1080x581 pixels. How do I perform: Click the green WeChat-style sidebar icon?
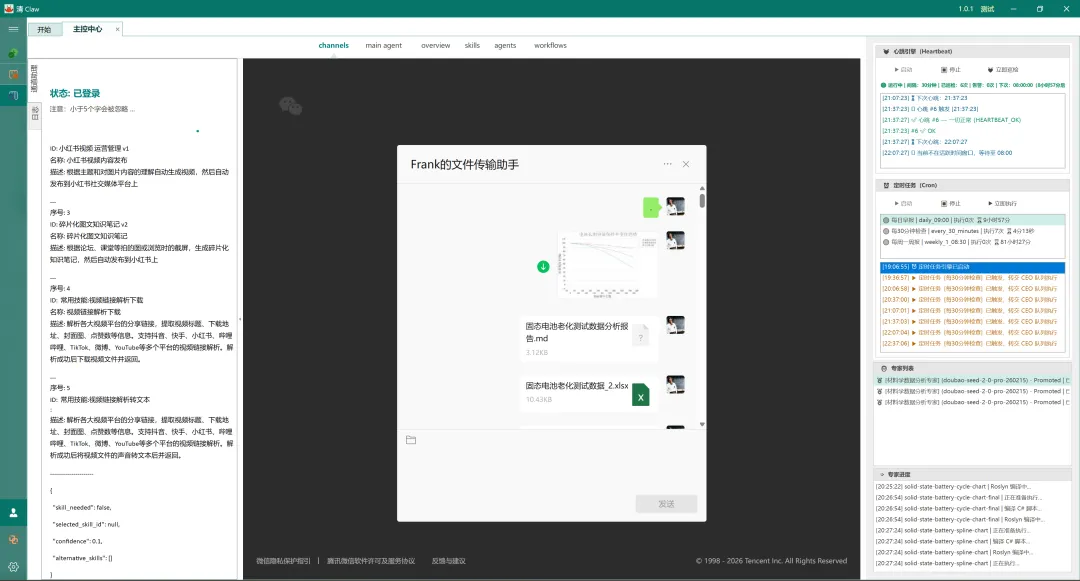[x=13, y=53]
